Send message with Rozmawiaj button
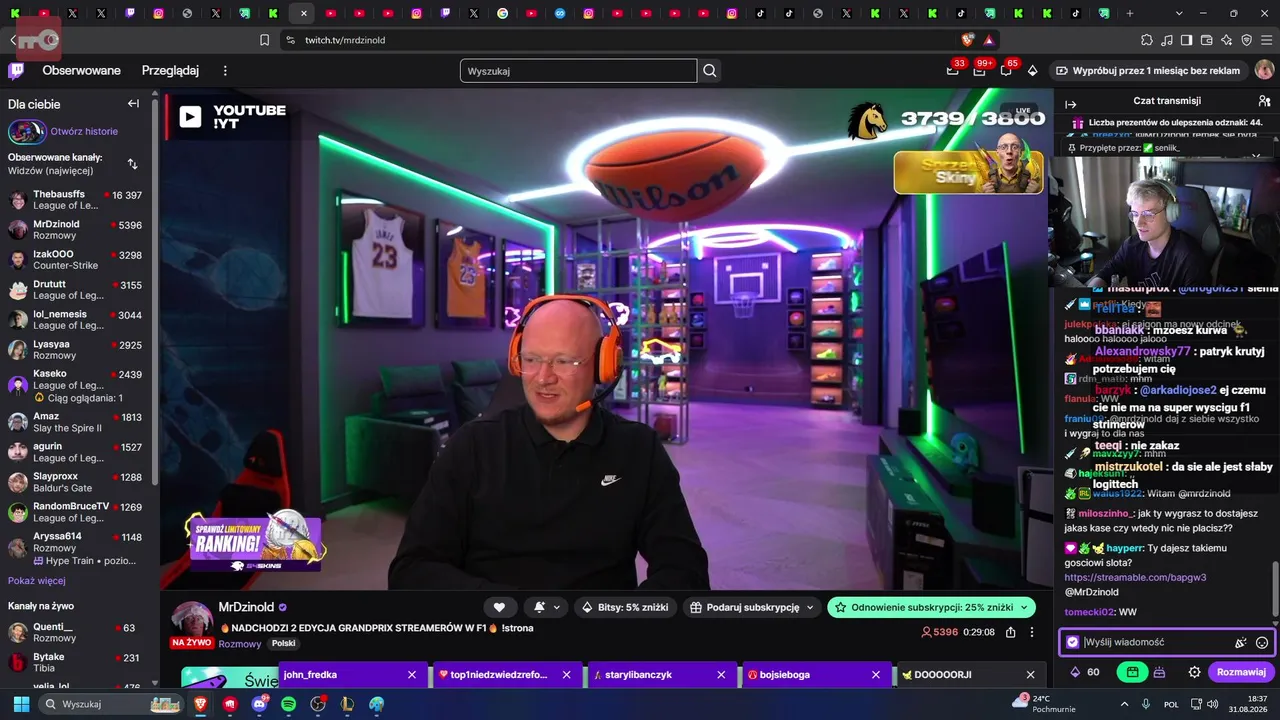Screen dimensions: 1280x720 1241,672
